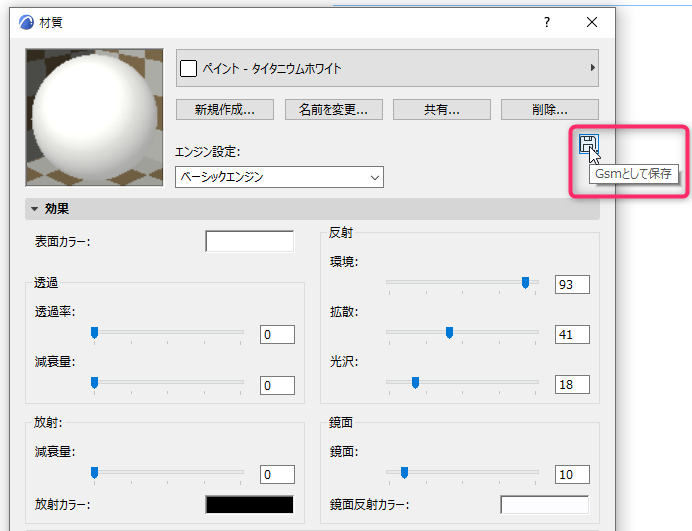
Task: Click the 鏡面 slider handle
Action: [x=404, y=473]
